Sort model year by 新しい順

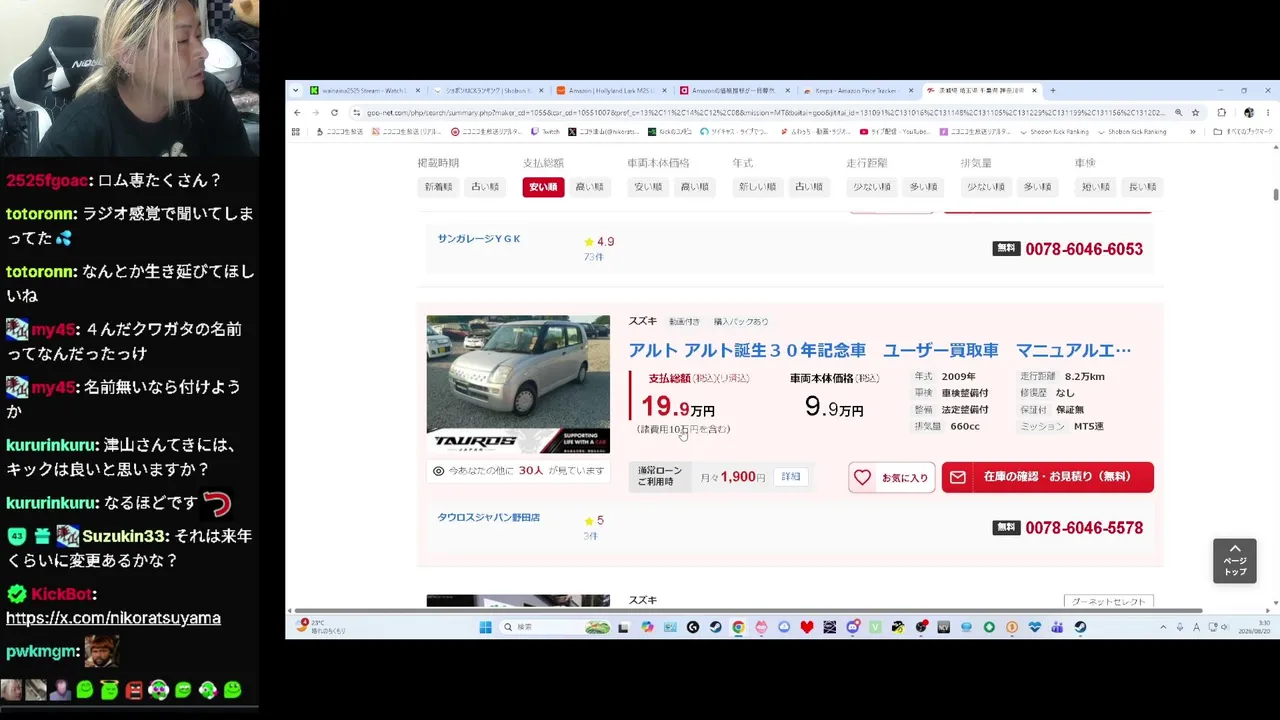758,187
